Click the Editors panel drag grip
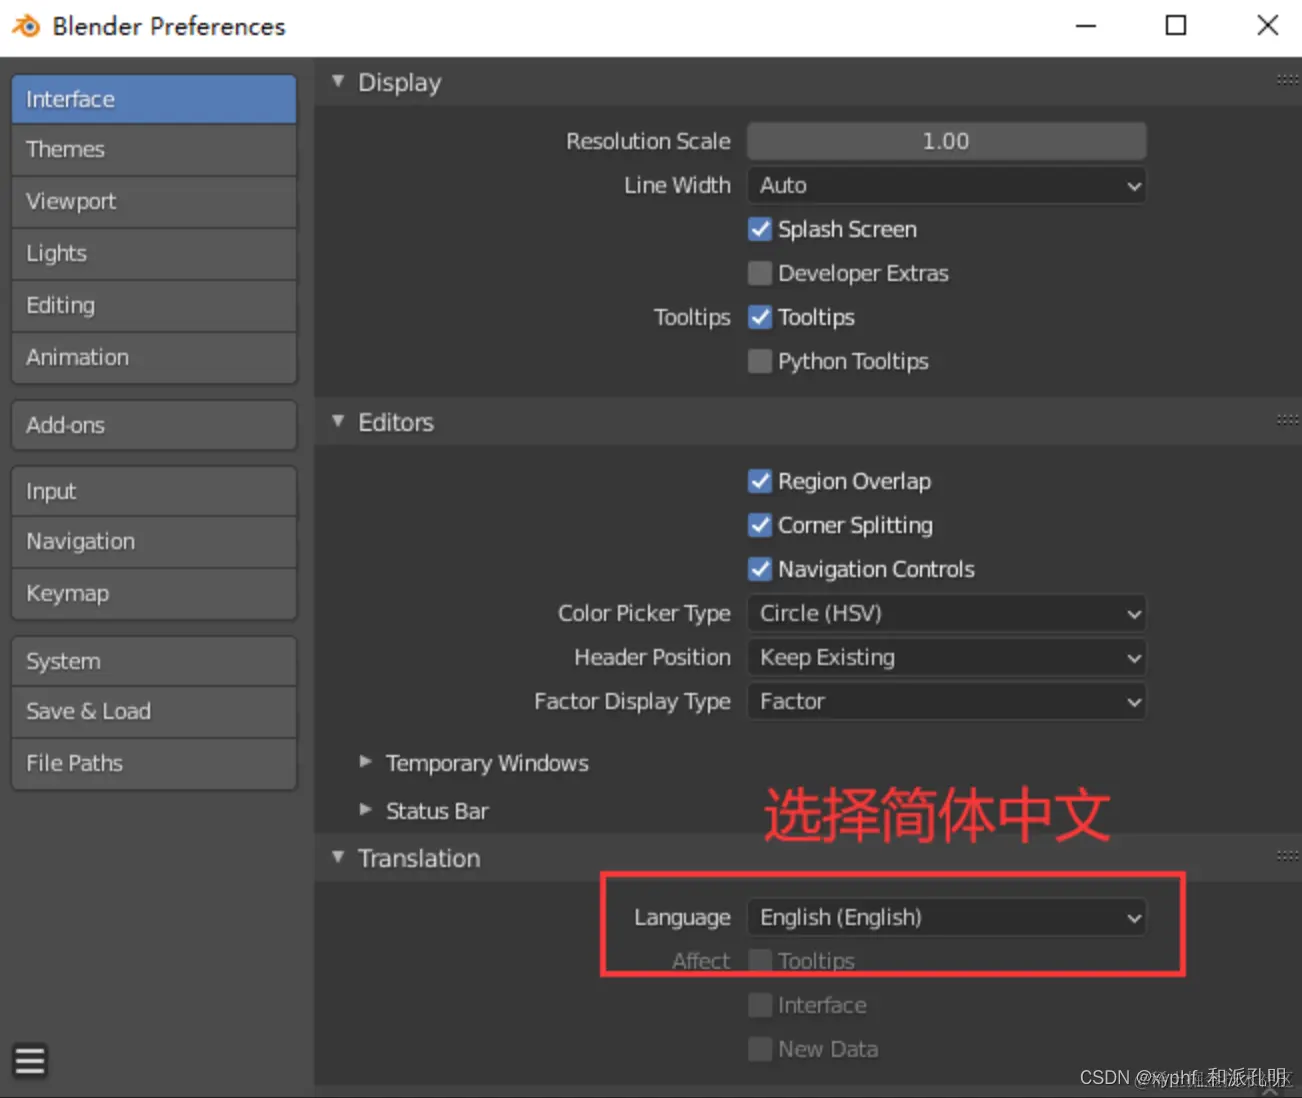The height and width of the screenshot is (1098, 1302). pos(1287,420)
